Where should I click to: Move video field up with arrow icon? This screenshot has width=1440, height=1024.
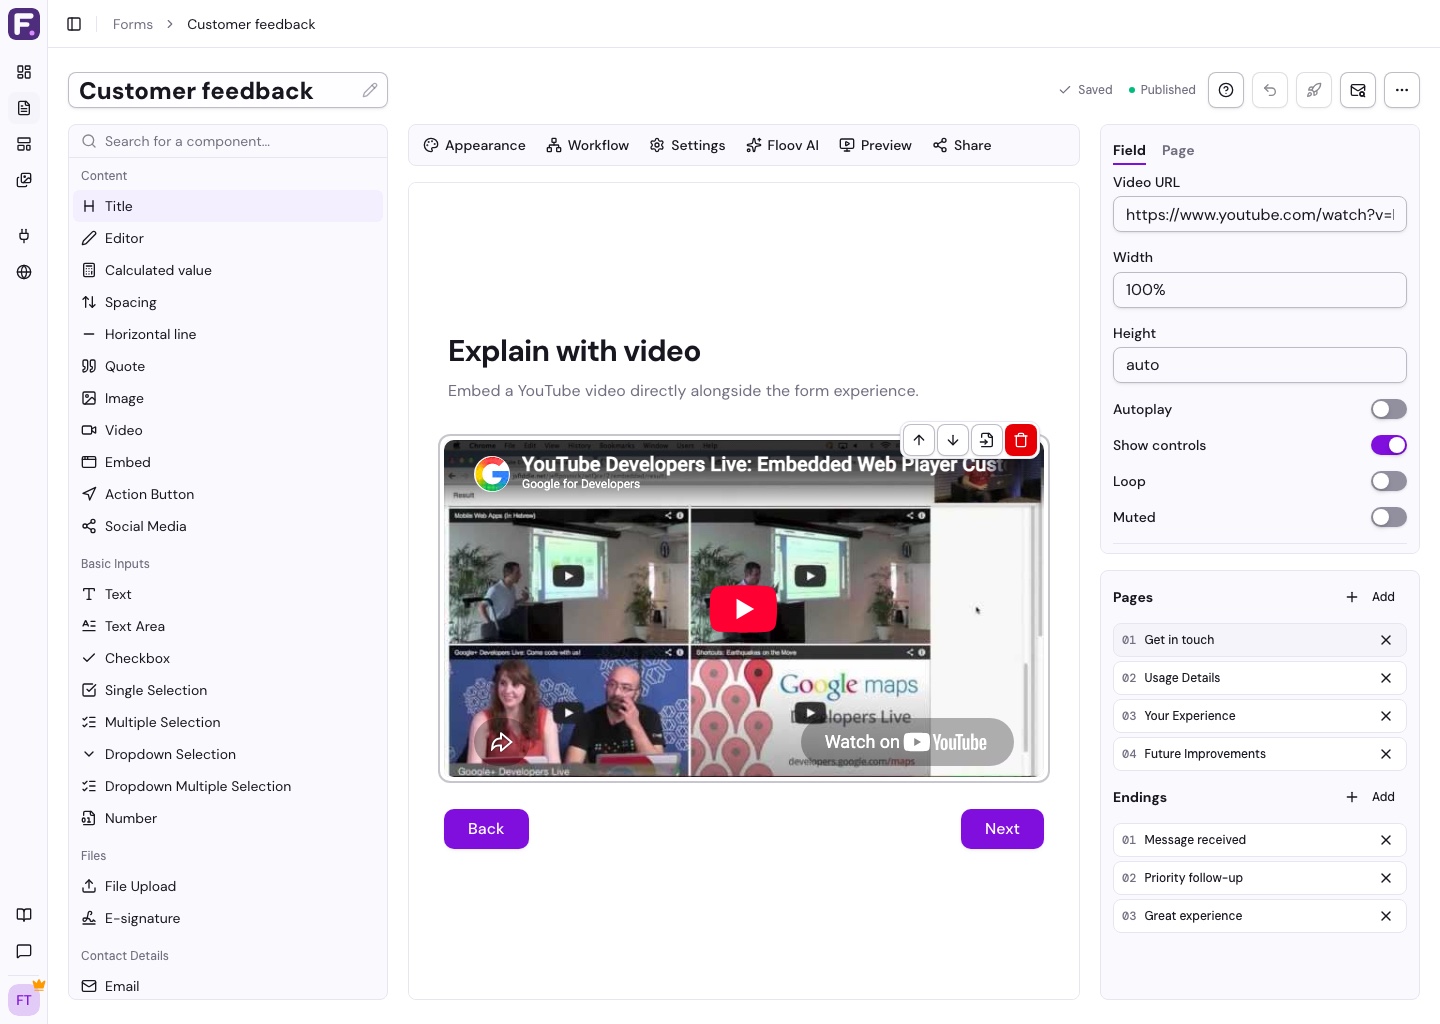[x=919, y=440]
